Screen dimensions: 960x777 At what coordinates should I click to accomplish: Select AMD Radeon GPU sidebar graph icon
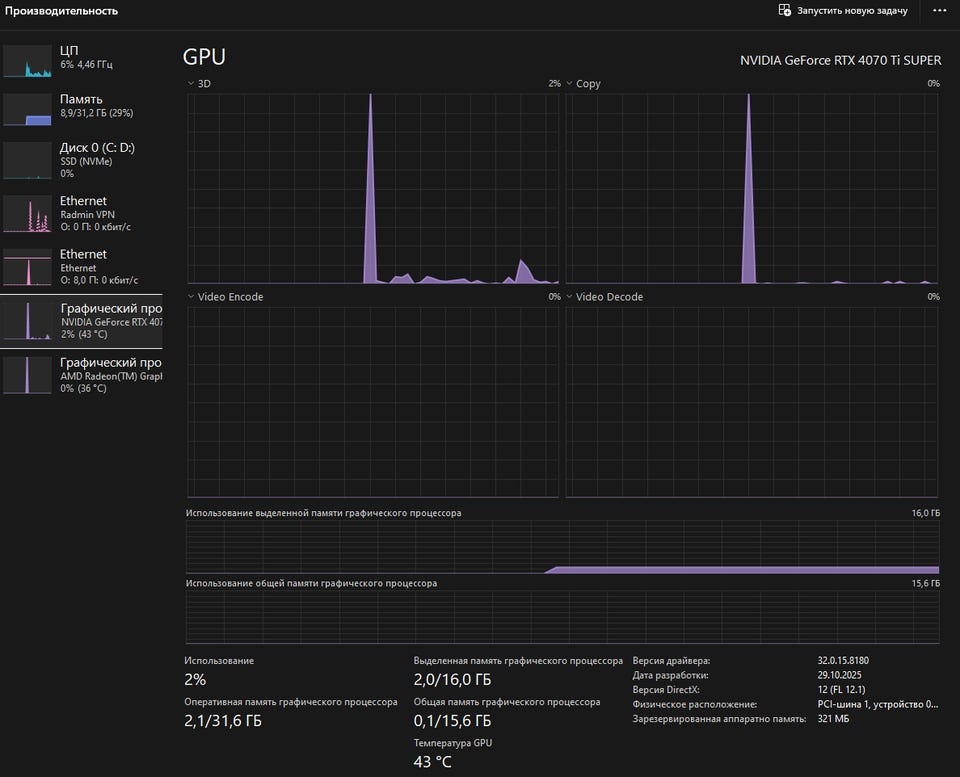pyautogui.click(x=28, y=375)
